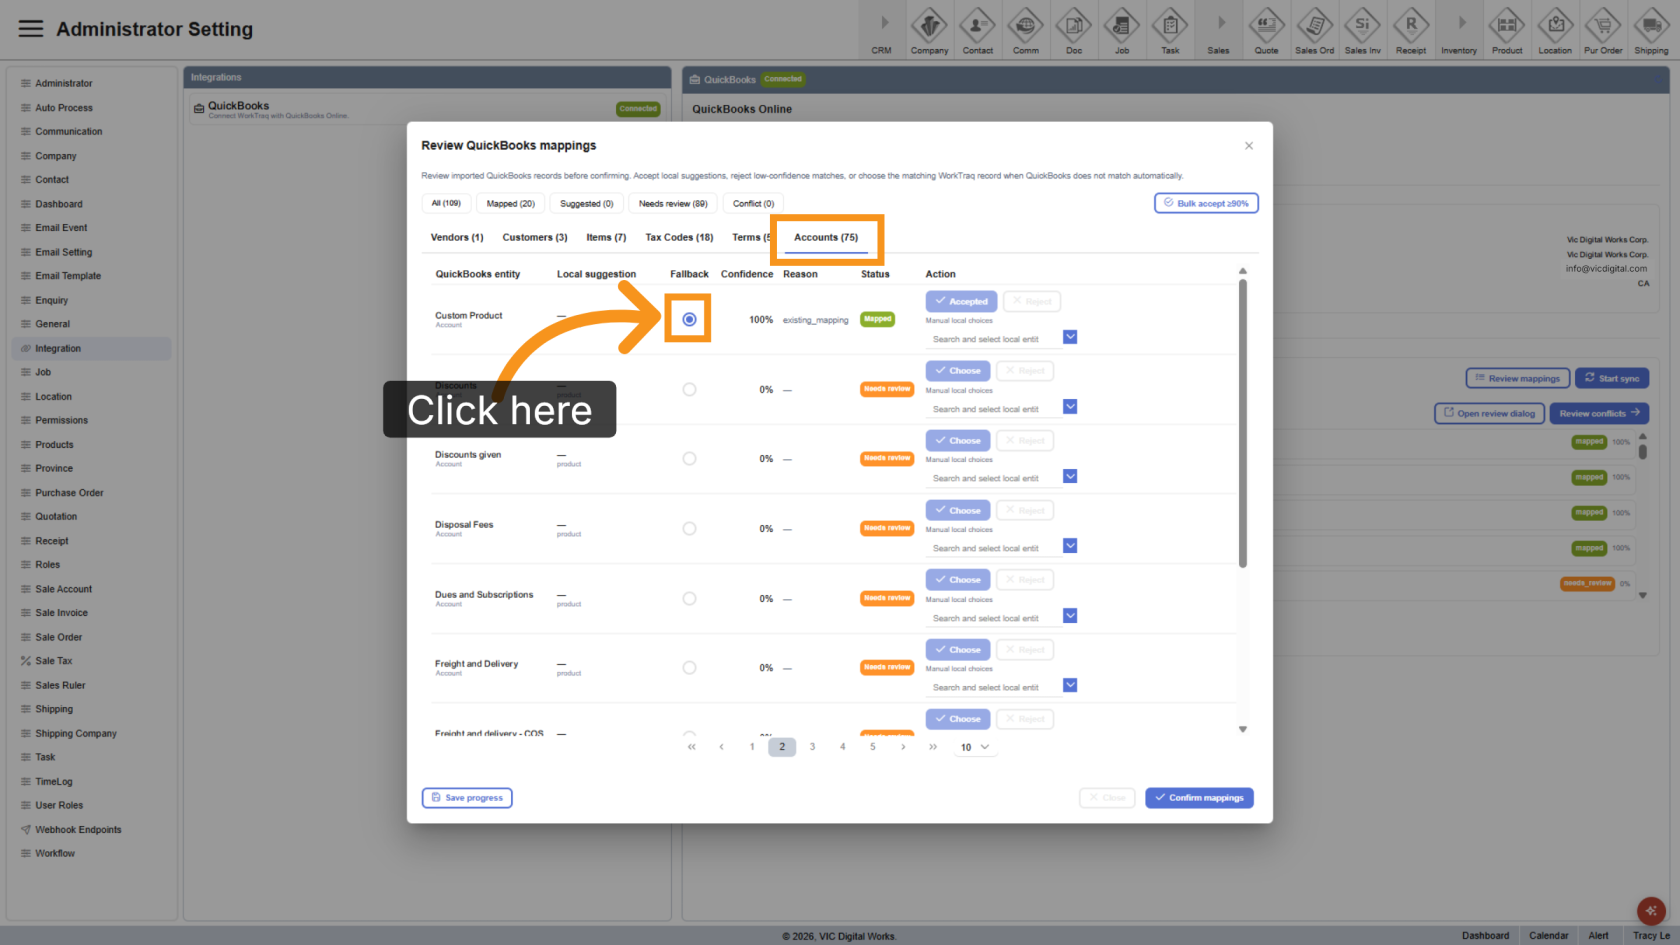
Task: Expand the Inventory group arrow
Action: (x=1462, y=23)
